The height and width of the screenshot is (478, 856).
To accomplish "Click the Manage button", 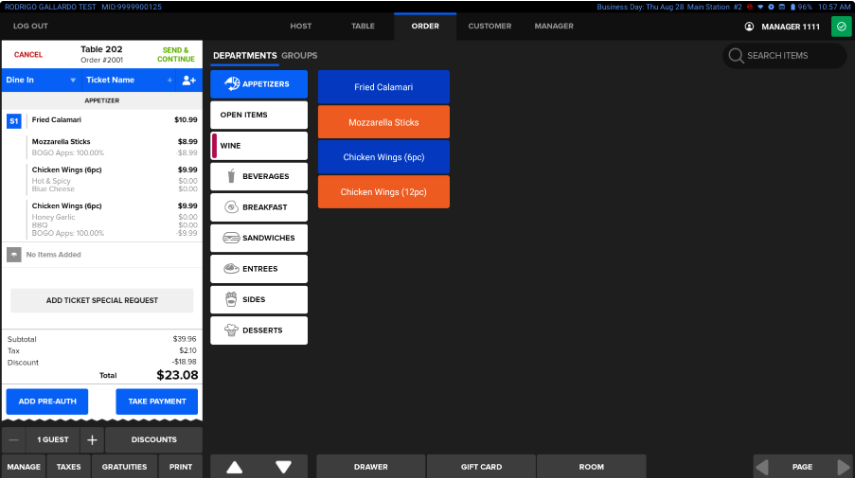I will pyautogui.click(x=23, y=467).
